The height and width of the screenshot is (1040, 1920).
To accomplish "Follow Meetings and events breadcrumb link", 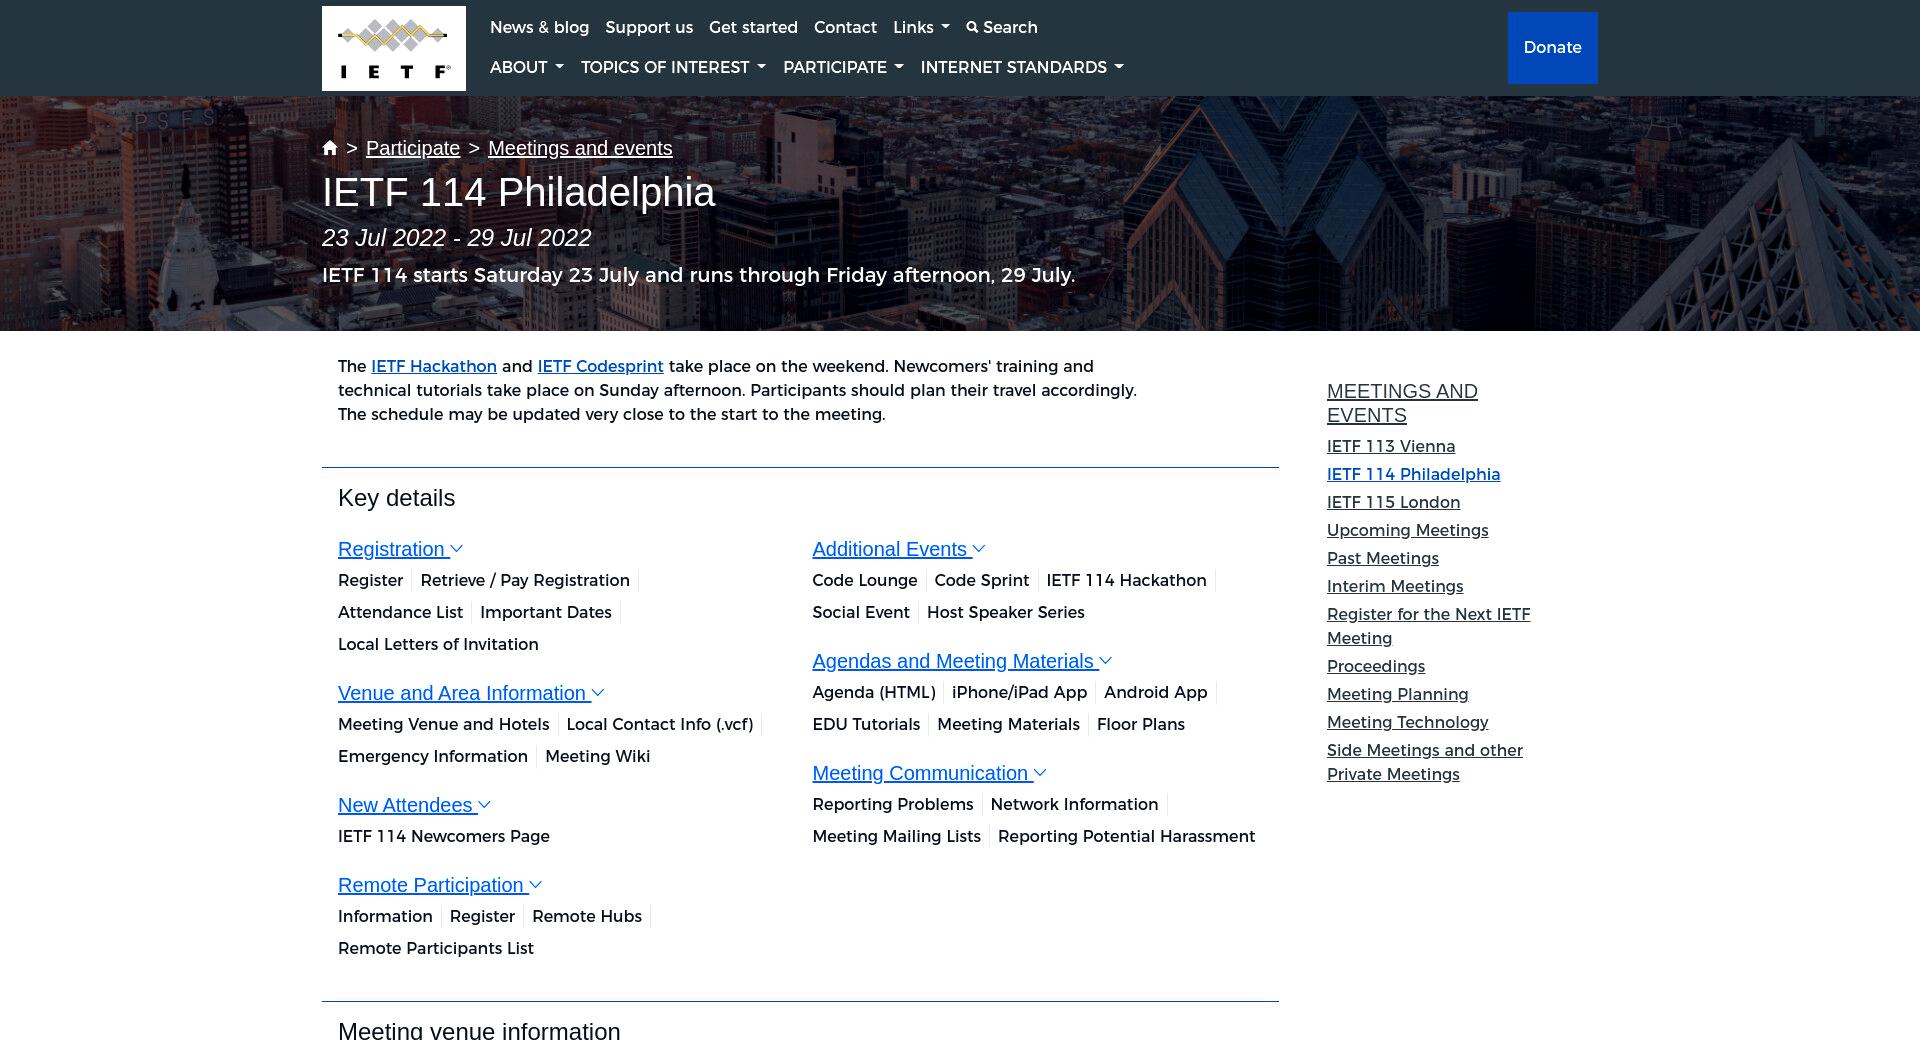I will click(x=580, y=148).
